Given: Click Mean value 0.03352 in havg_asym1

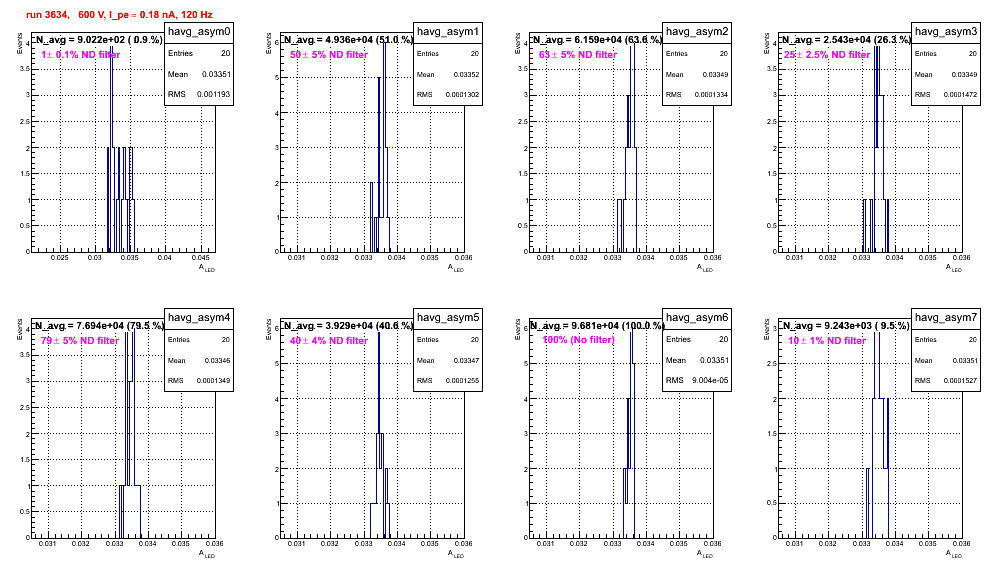Looking at the screenshot, I should (x=466, y=74).
